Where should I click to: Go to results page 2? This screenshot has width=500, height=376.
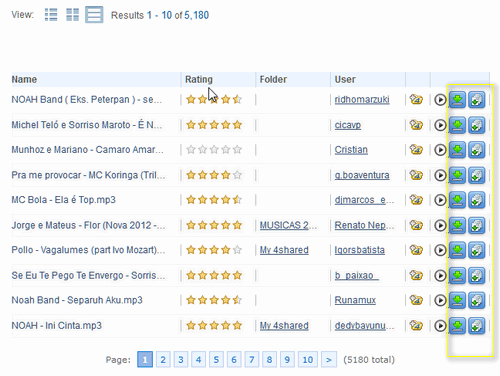point(163,360)
